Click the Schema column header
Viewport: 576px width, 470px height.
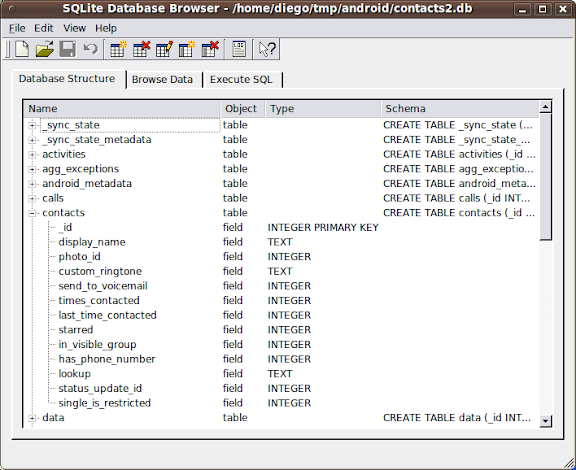[460, 109]
